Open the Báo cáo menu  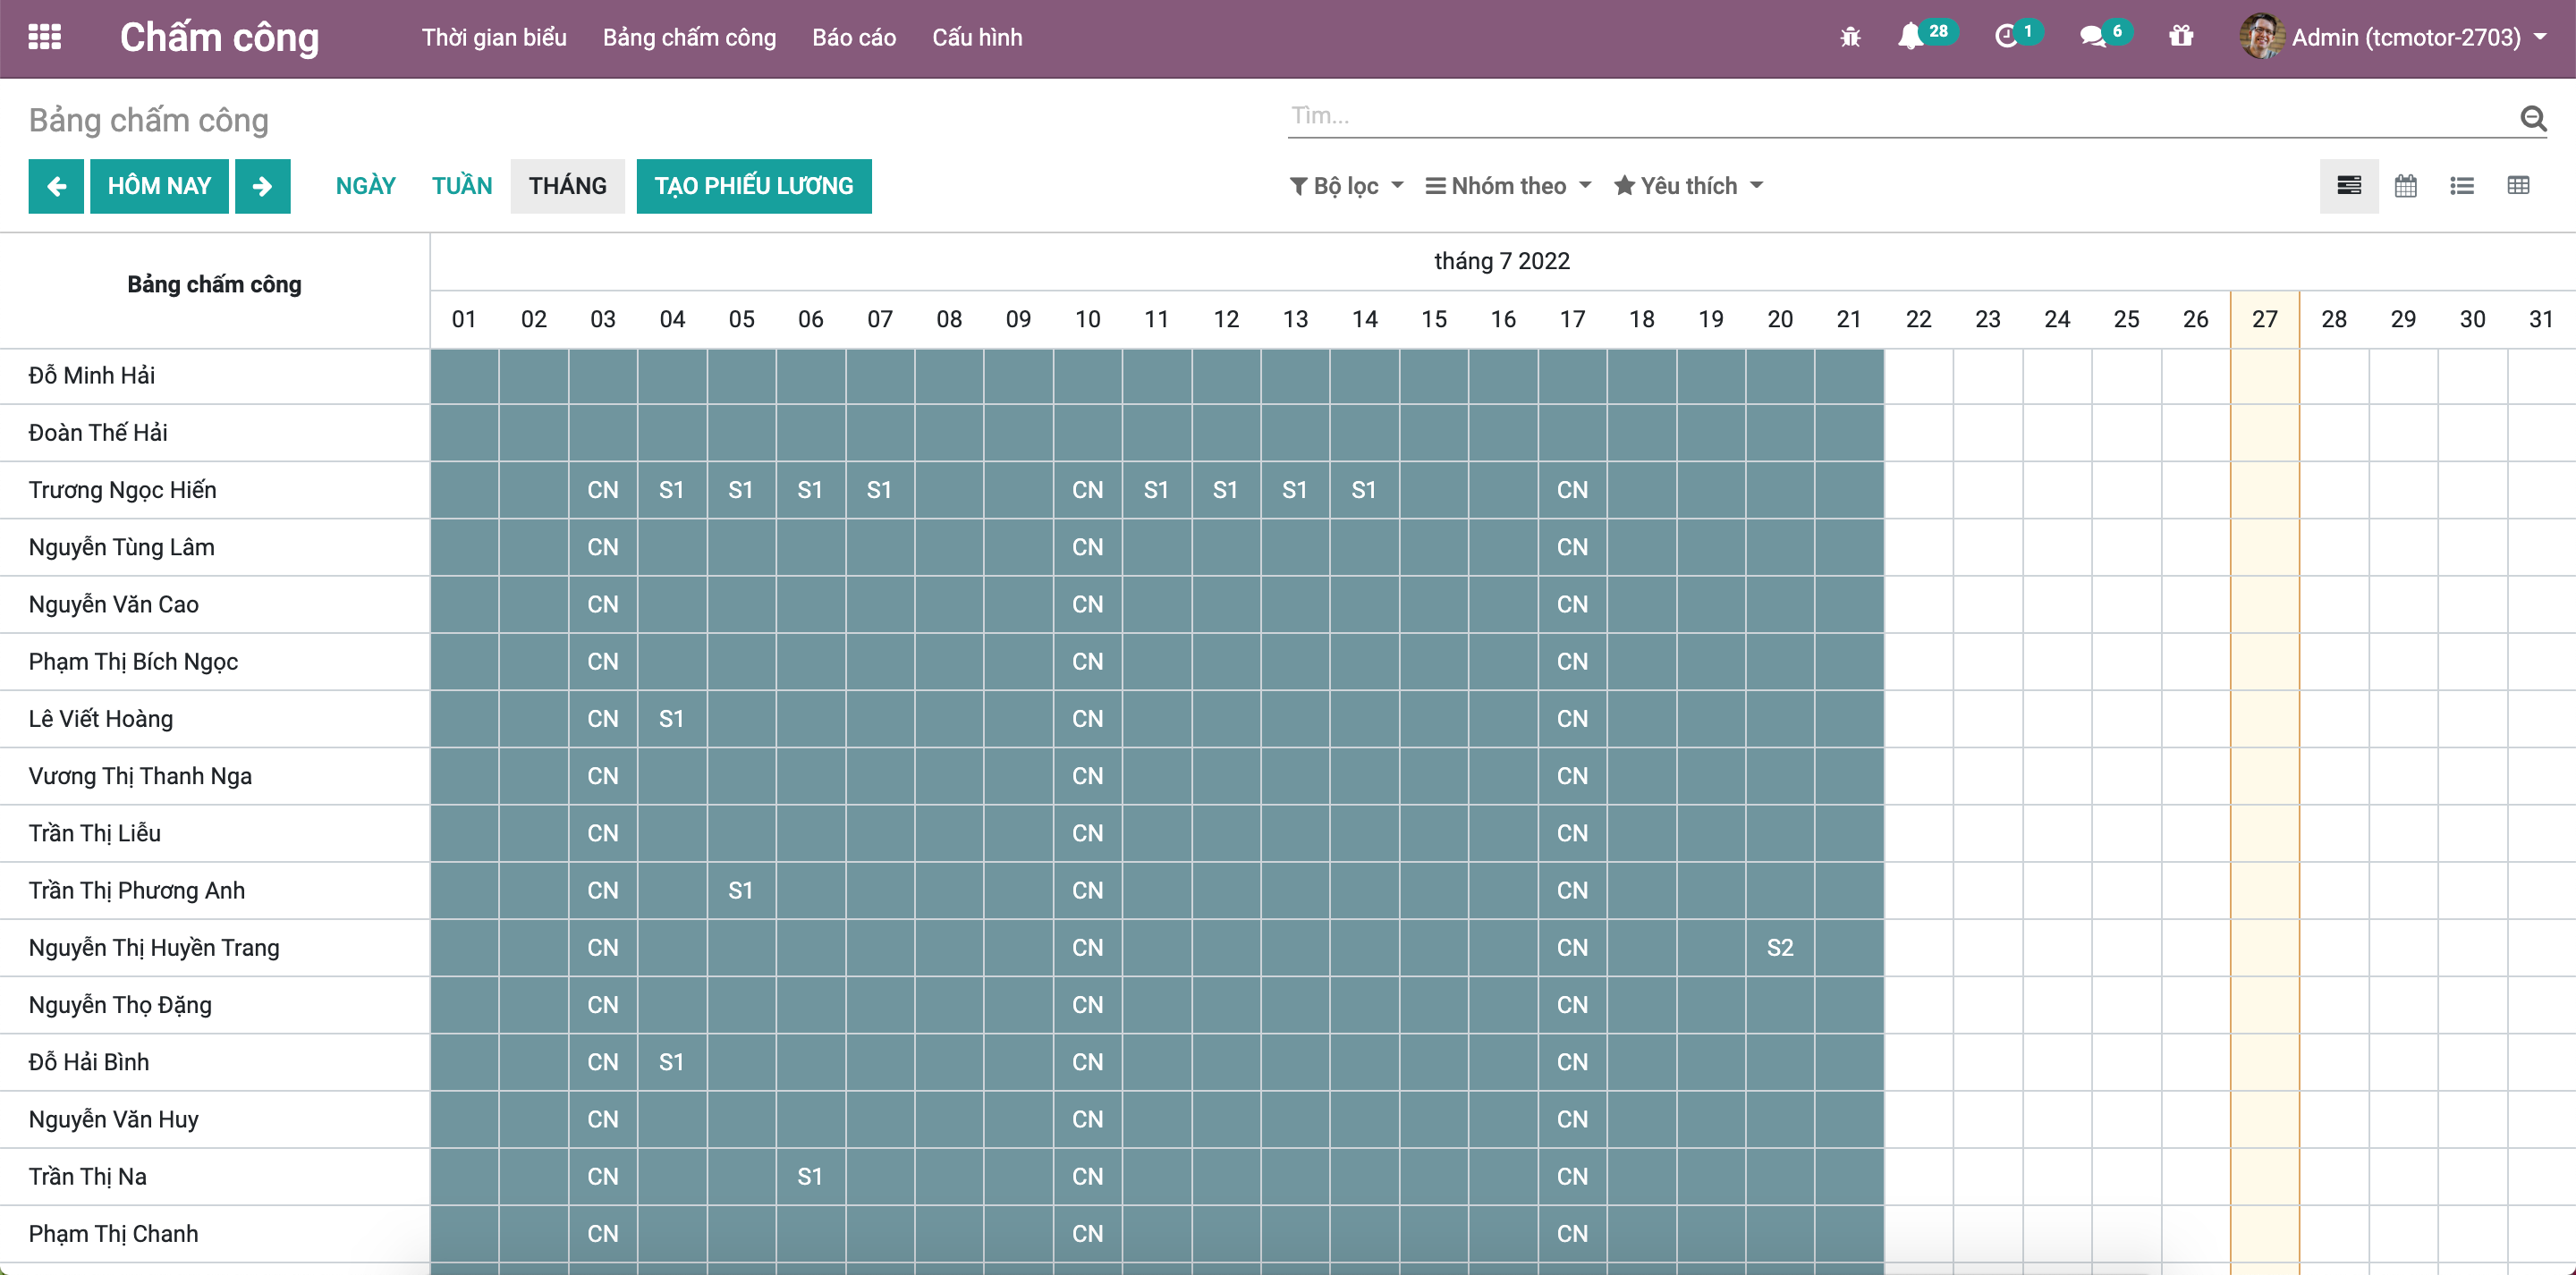click(x=853, y=37)
